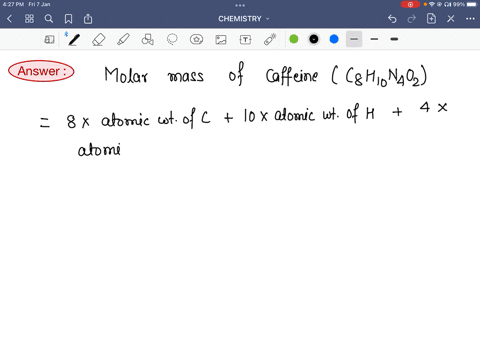Close editing mode with the X
The image size is (480, 360).
click(451, 19)
